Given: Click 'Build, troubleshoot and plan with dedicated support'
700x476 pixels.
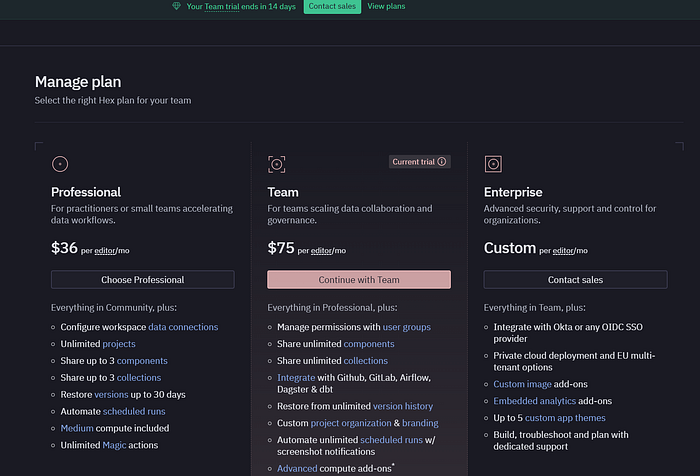Looking at the screenshot, I should (561, 440).
